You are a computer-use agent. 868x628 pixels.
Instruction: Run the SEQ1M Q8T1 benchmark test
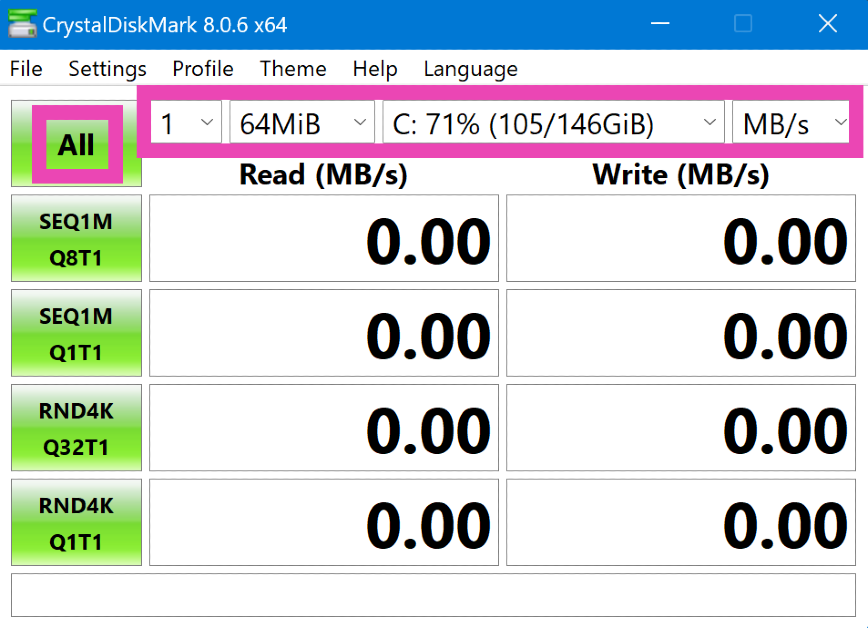tap(76, 239)
